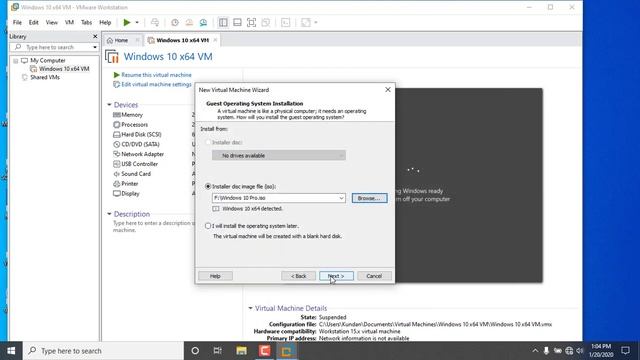The height and width of the screenshot is (360, 640).
Task: Open the Edit menu
Action: [33, 22]
